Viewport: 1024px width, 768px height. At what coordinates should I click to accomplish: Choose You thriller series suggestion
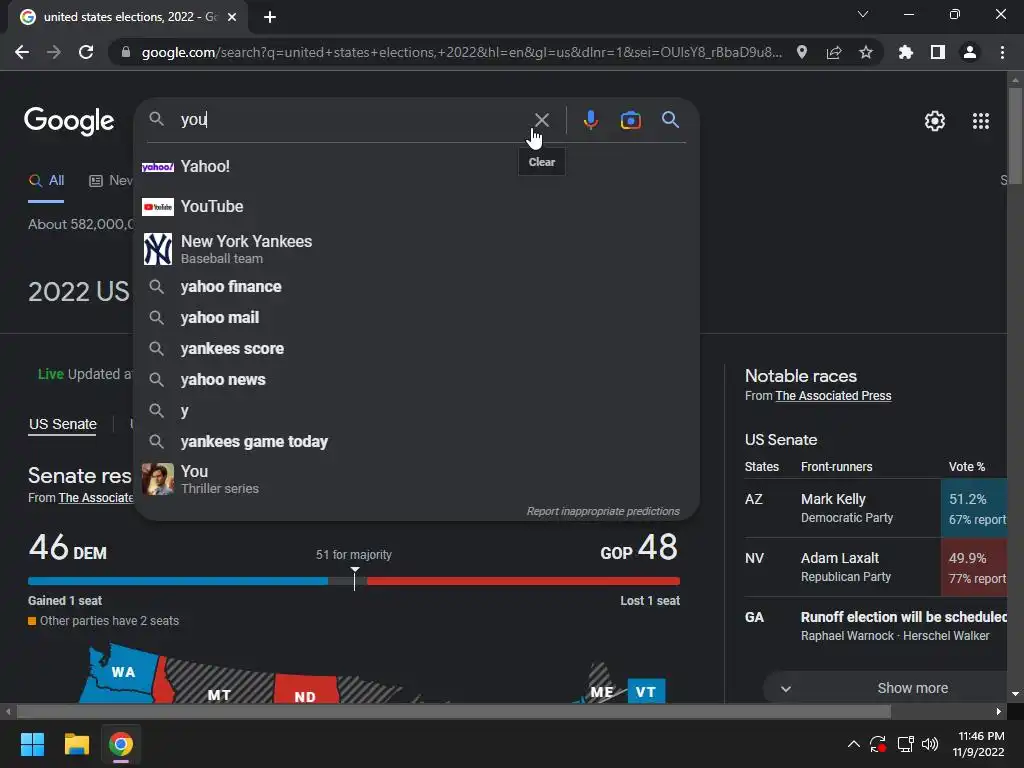click(416, 479)
